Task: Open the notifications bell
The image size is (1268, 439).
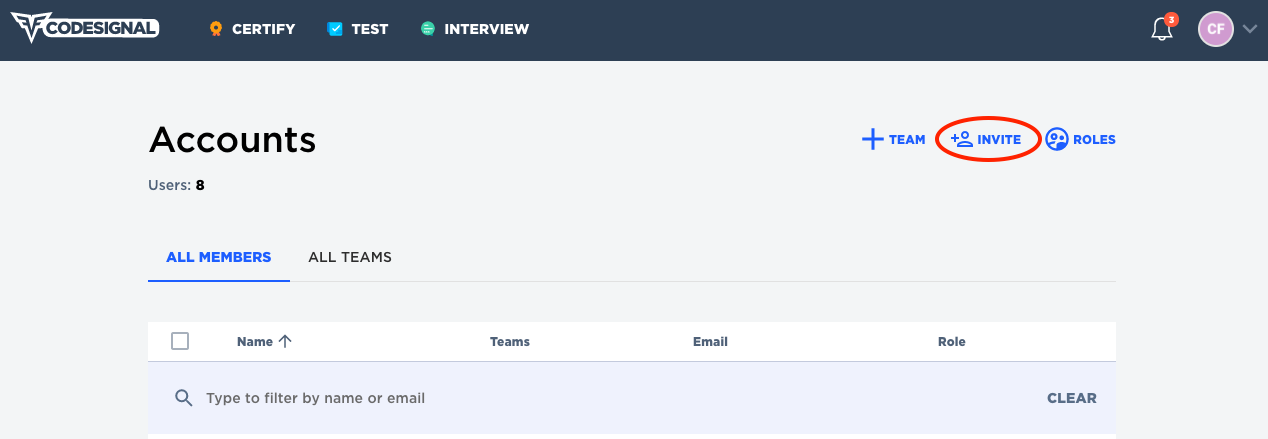Action: [1162, 30]
